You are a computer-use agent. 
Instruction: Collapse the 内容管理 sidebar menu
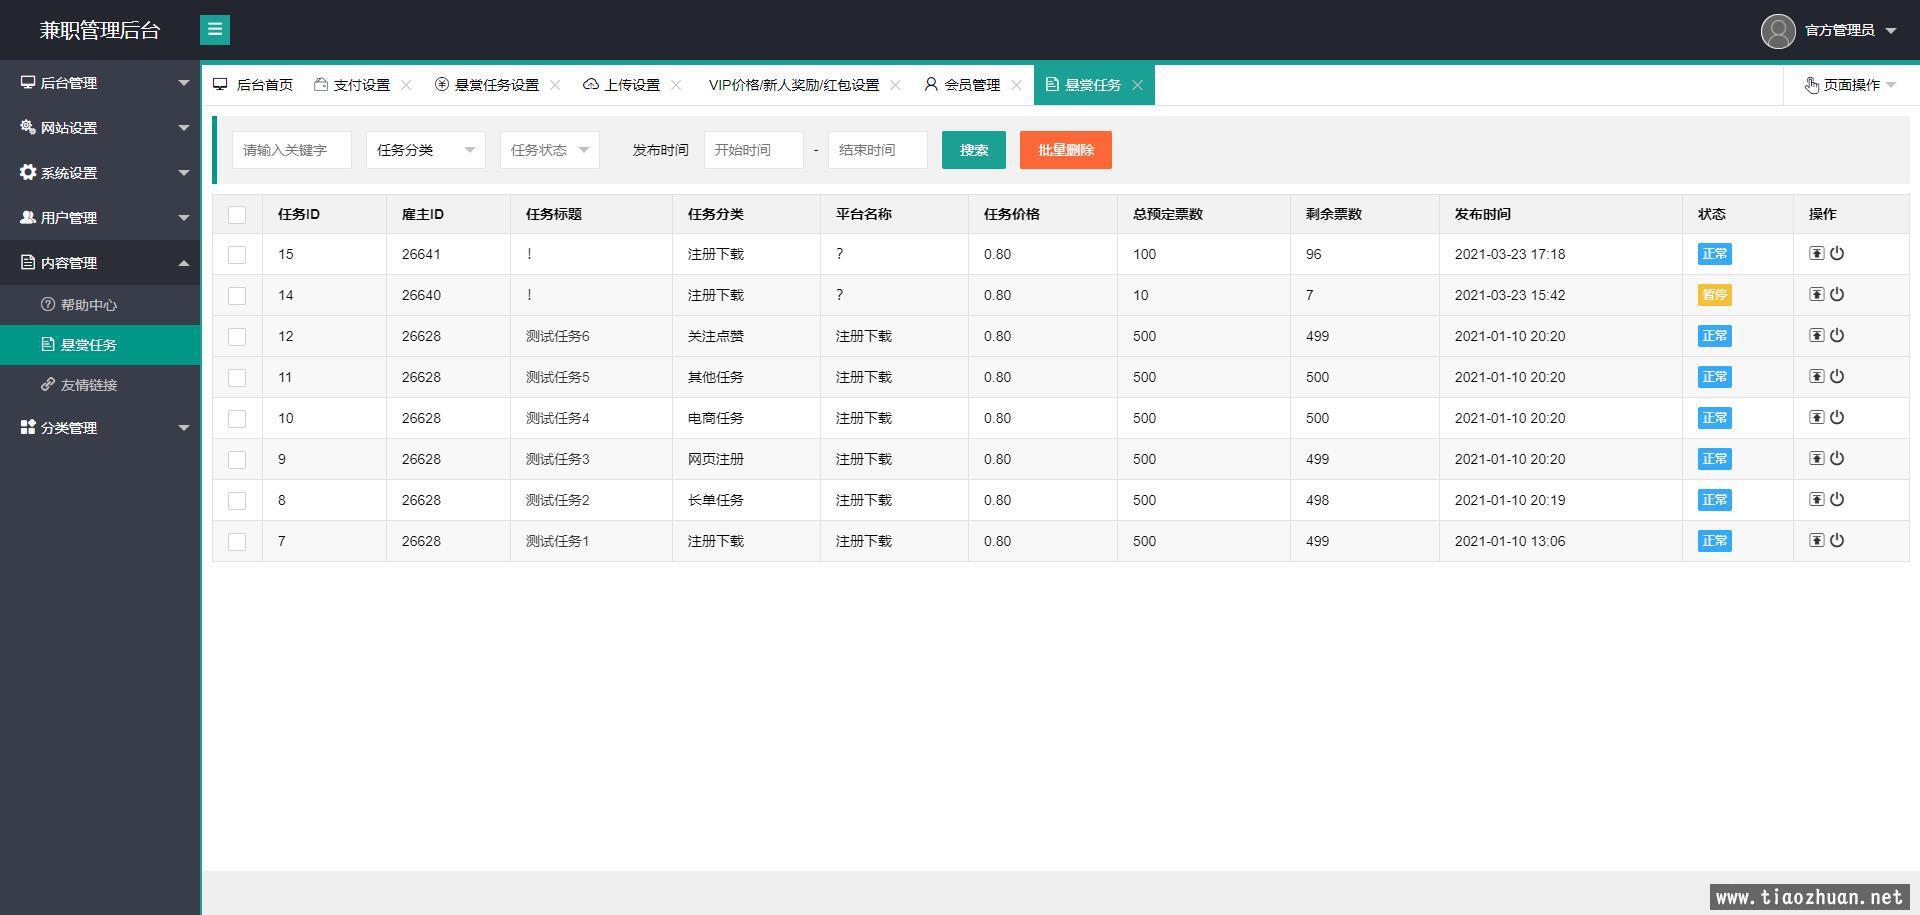click(100, 263)
